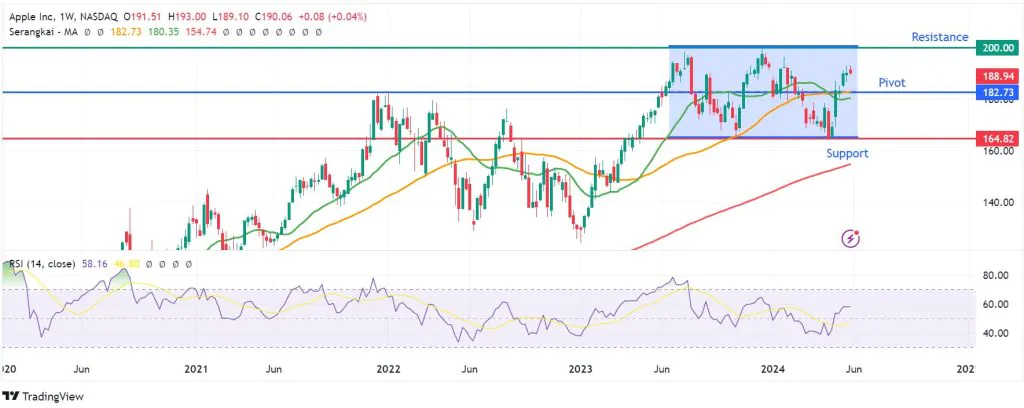
Task: Click the Resistance text label
Action: coord(941,37)
